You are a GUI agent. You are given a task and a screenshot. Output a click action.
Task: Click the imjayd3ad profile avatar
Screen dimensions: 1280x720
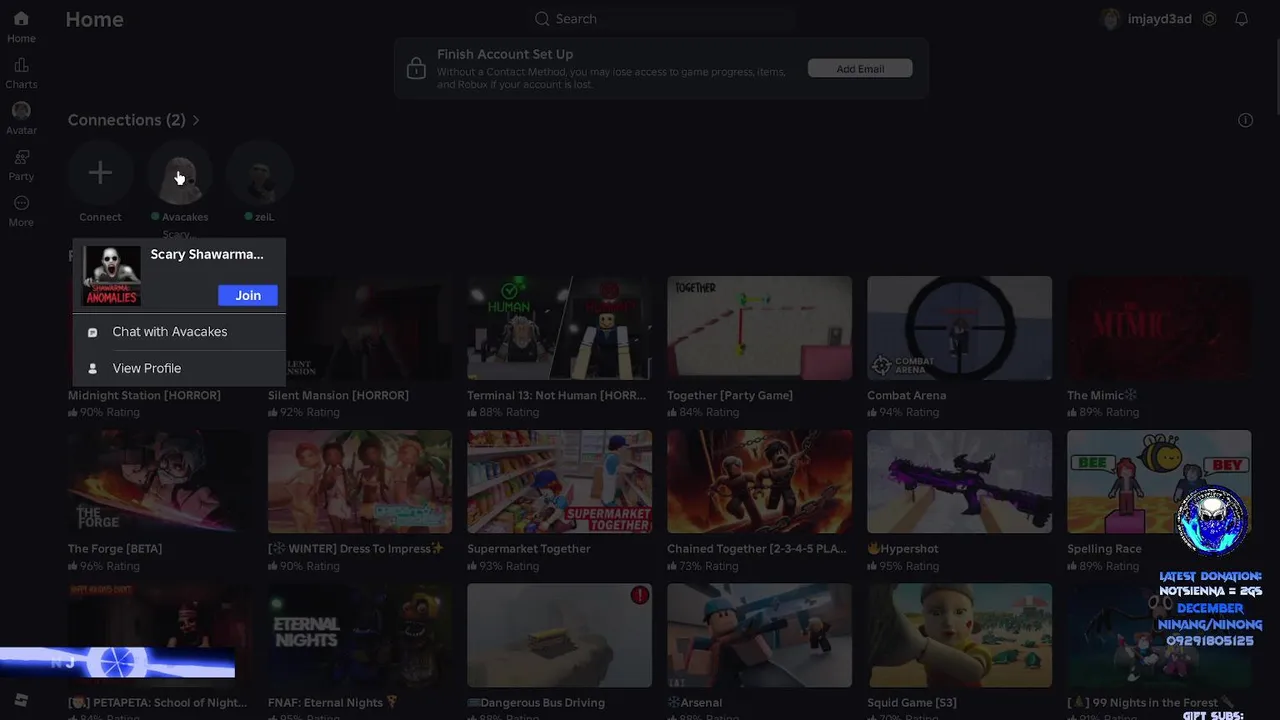pos(1109,19)
